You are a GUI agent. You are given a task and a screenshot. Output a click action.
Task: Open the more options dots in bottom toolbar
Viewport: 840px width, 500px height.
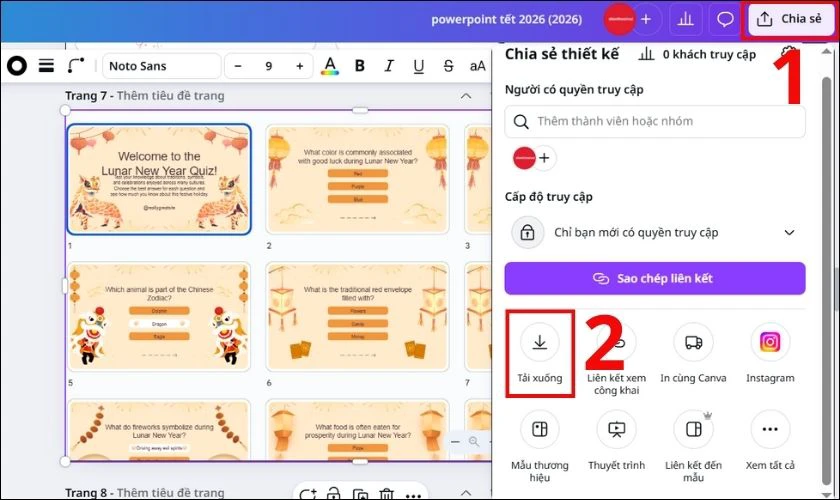pyautogui.click(x=413, y=495)
